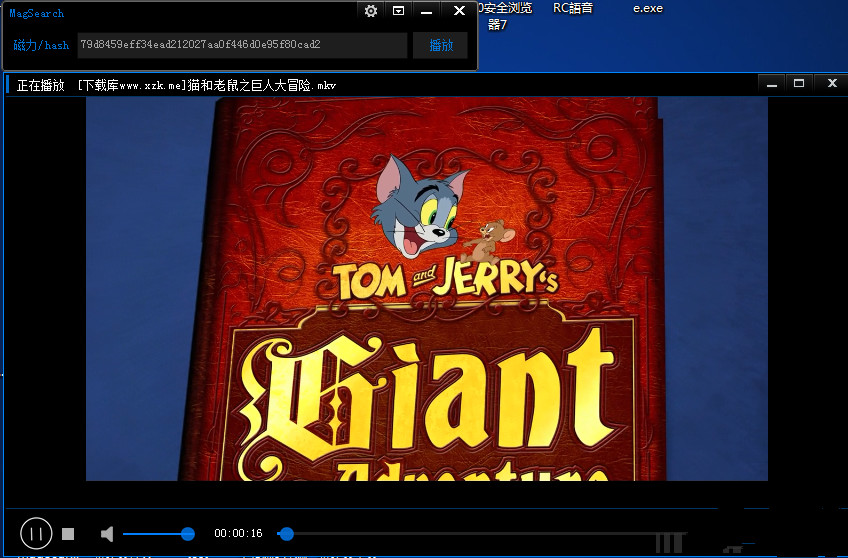Viewport: 848px width, 558px height.
Task: Maximize the video player window
Action: coord(799,84)
